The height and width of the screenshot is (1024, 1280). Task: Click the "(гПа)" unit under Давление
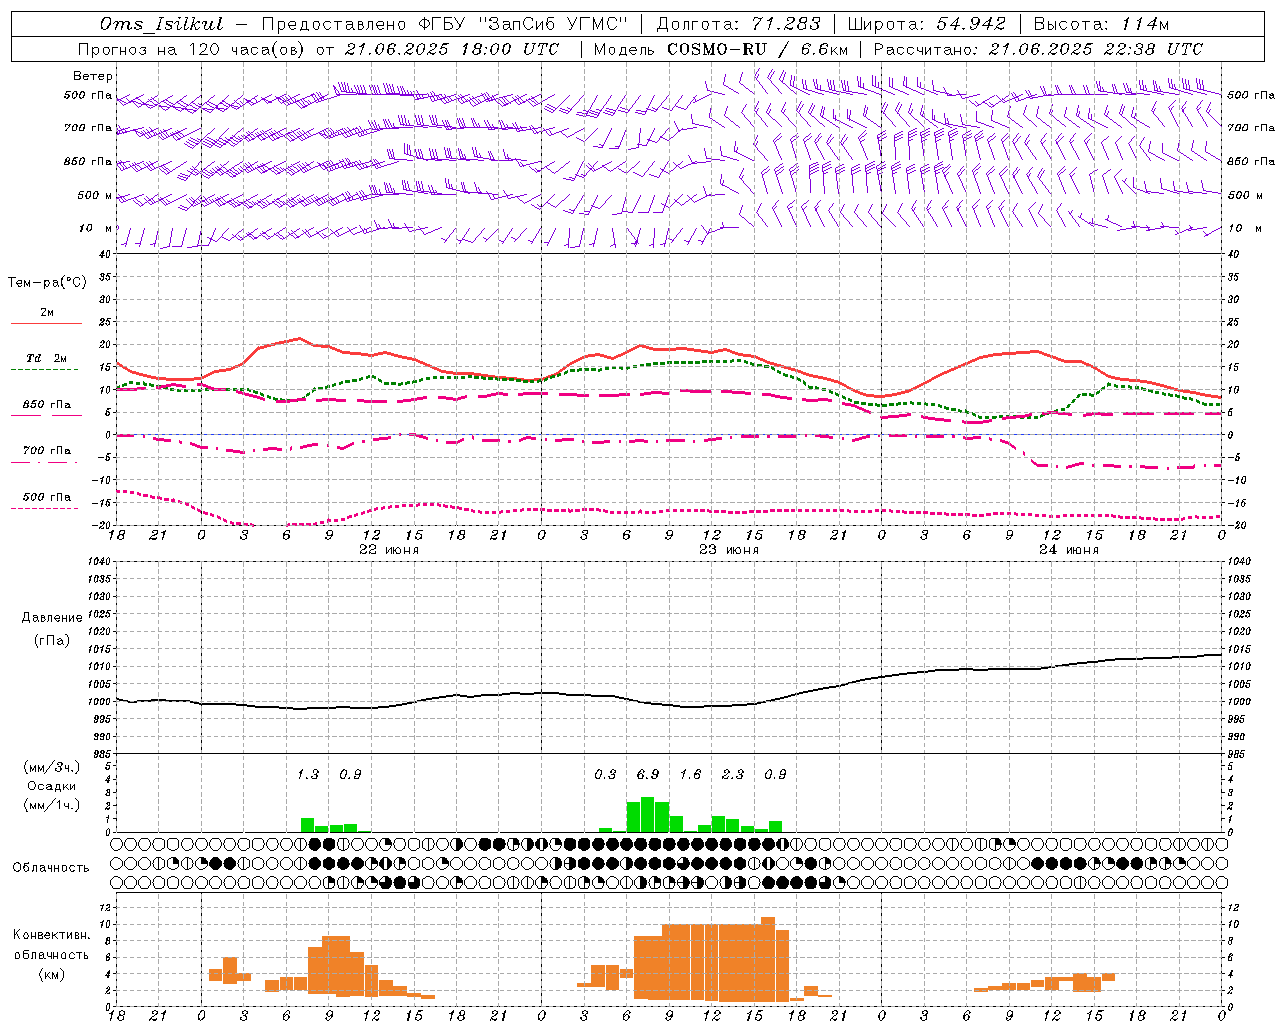(x=52, y=641)
